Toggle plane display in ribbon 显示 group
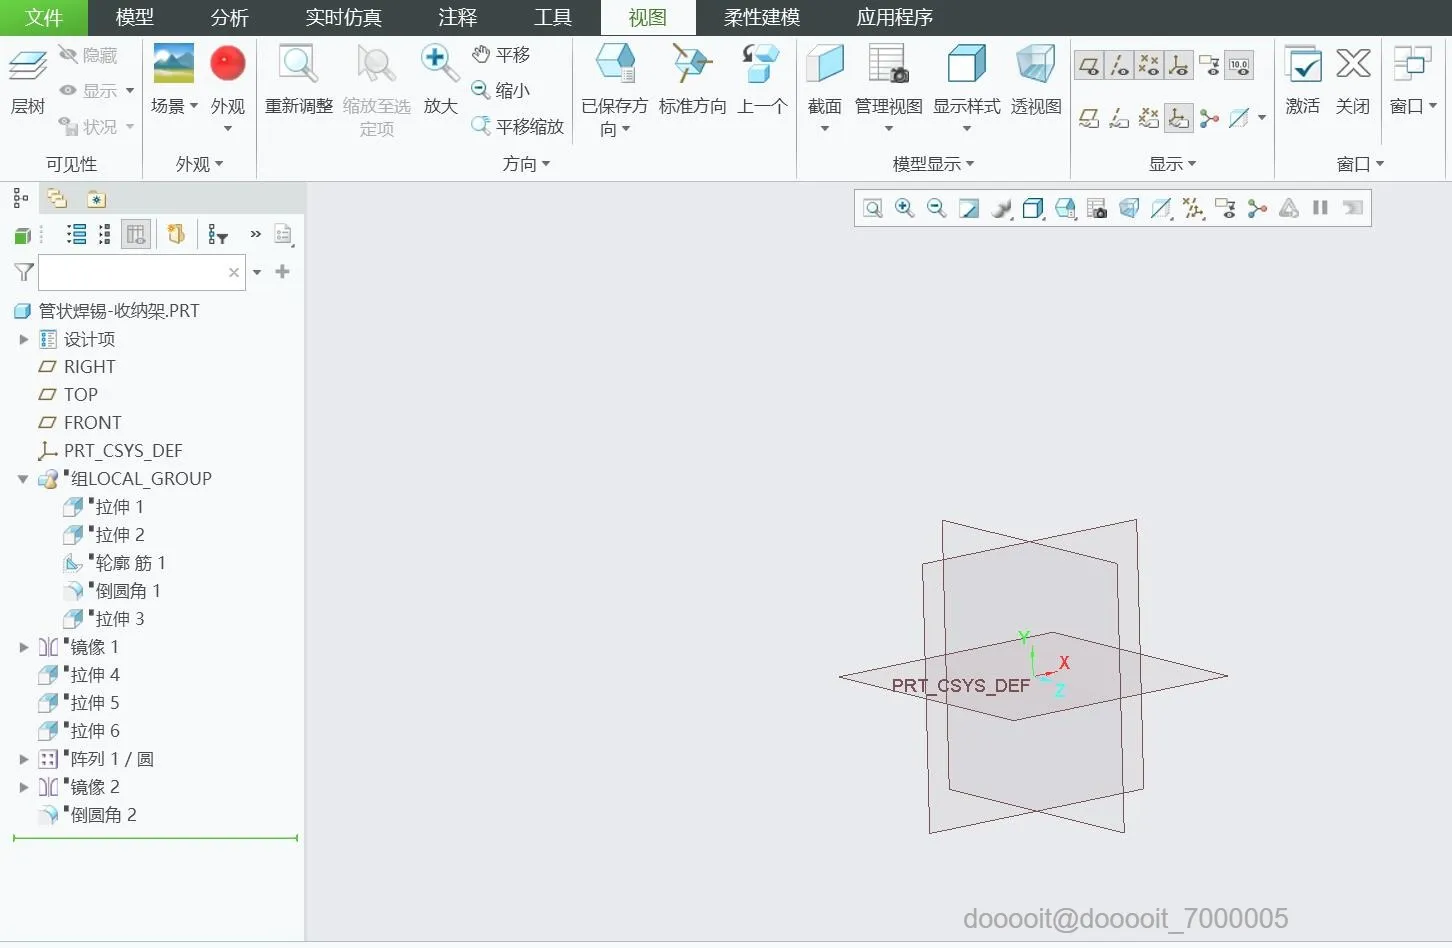 click(1089, 66)
